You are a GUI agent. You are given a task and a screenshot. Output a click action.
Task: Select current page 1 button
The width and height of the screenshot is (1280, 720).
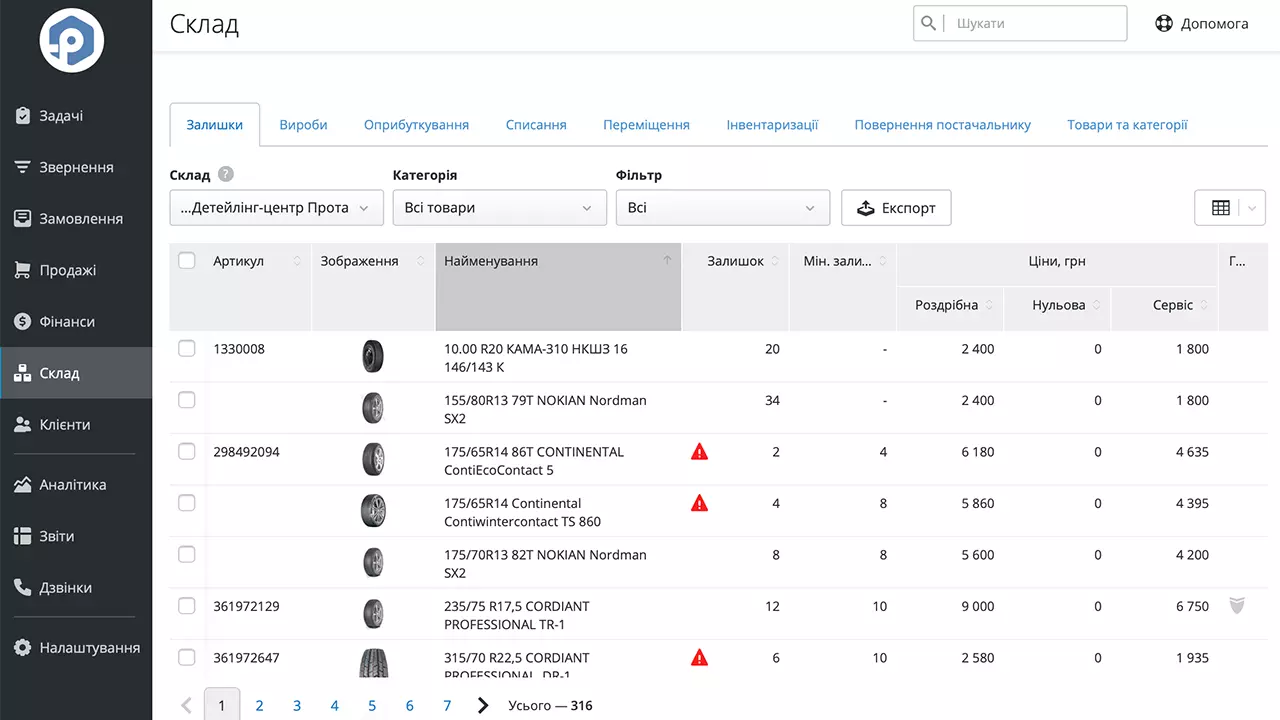[222, 704]
